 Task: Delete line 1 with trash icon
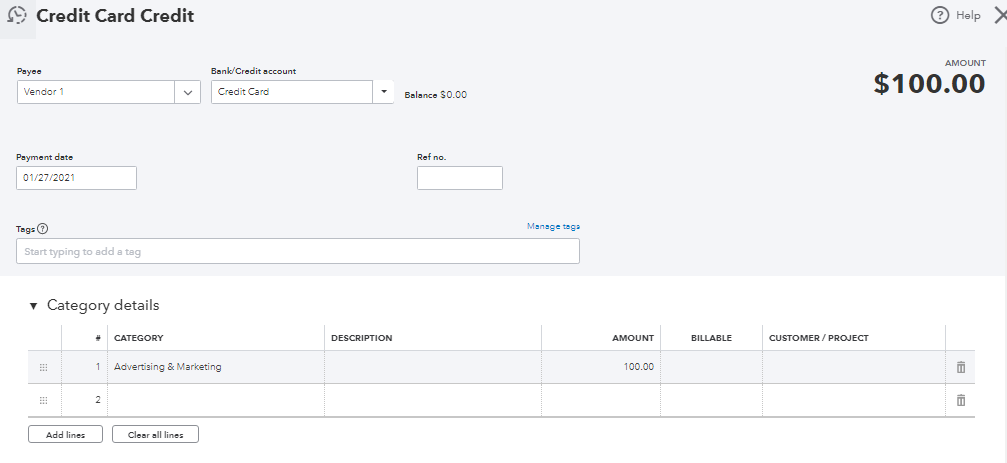tap(961, 367)
